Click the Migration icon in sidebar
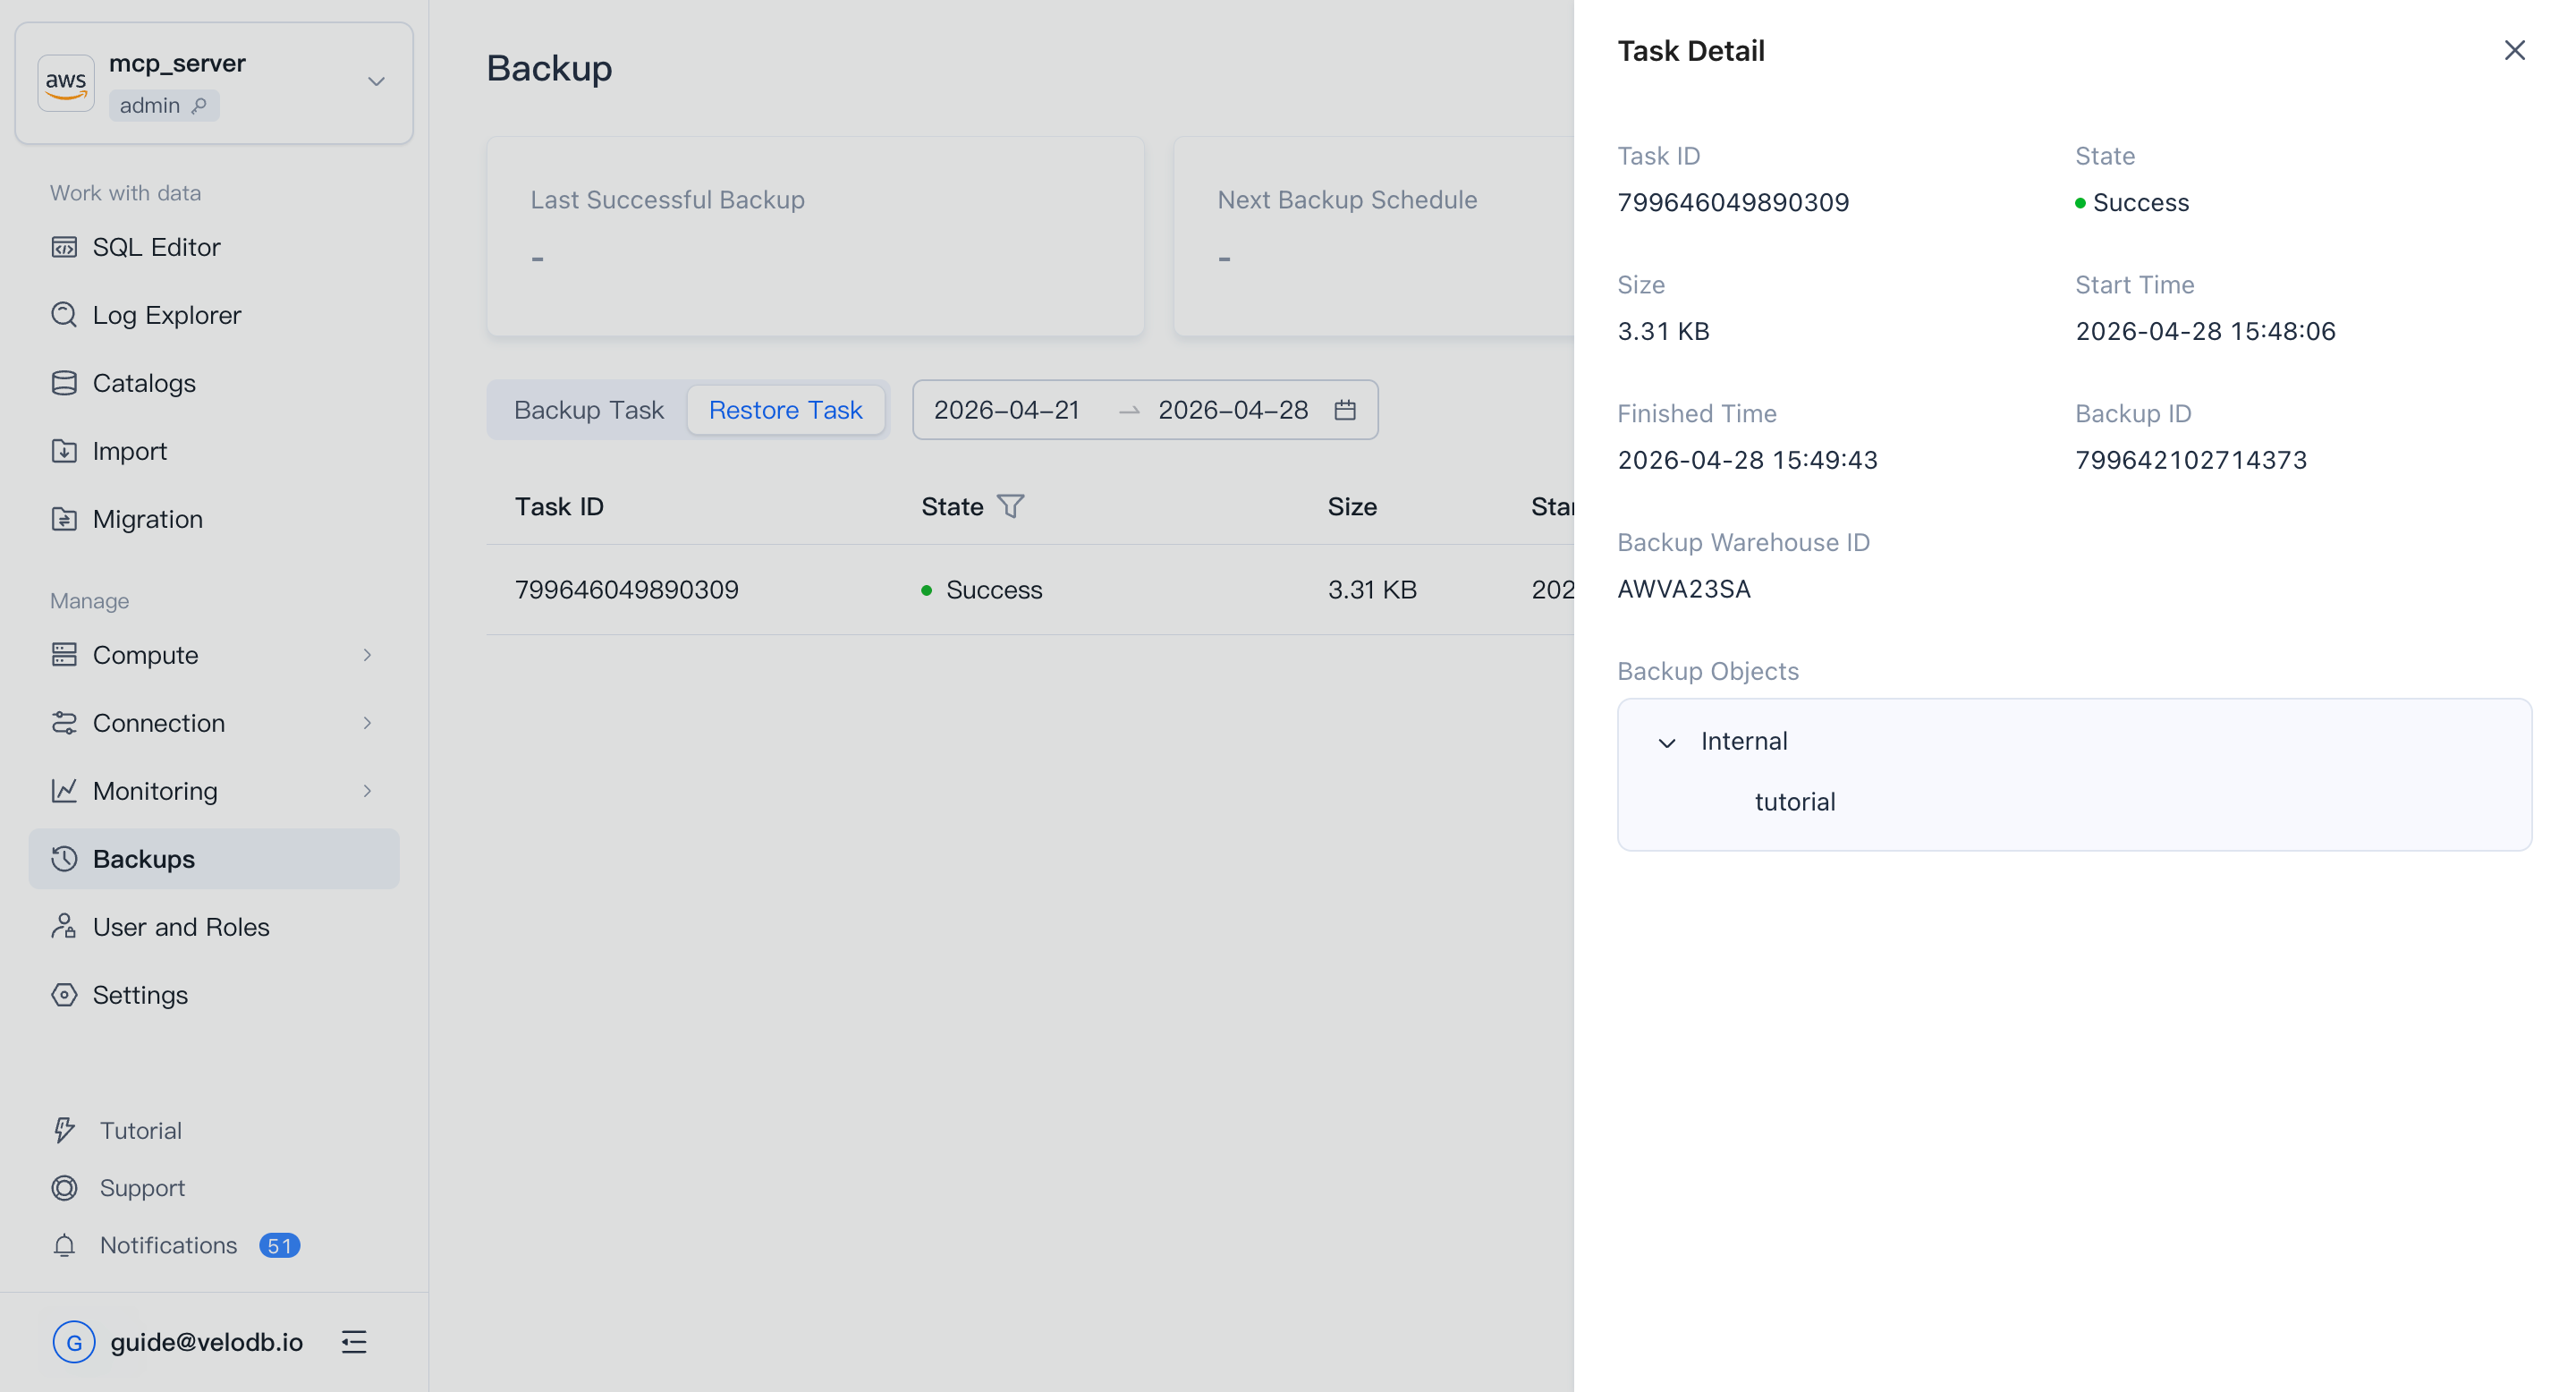Screen dimensions: 2576x1392 [64, 519]
